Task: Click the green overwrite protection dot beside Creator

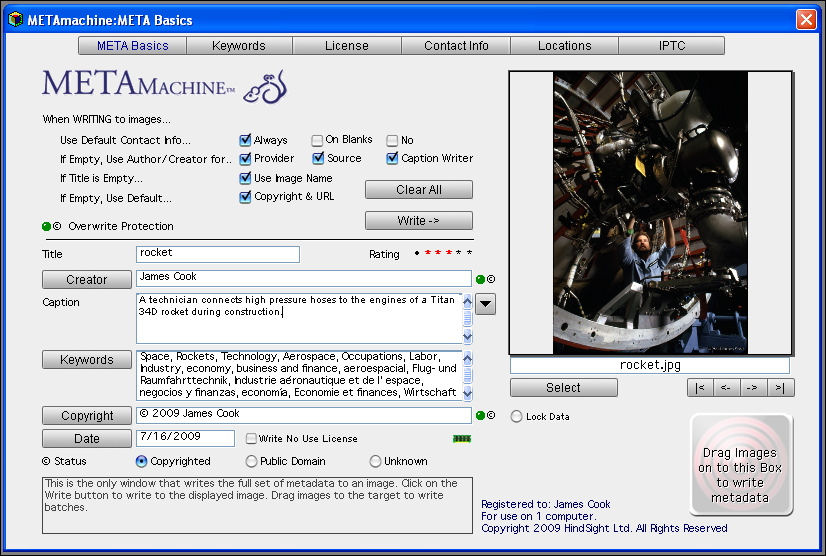Action: coord(481,279)
